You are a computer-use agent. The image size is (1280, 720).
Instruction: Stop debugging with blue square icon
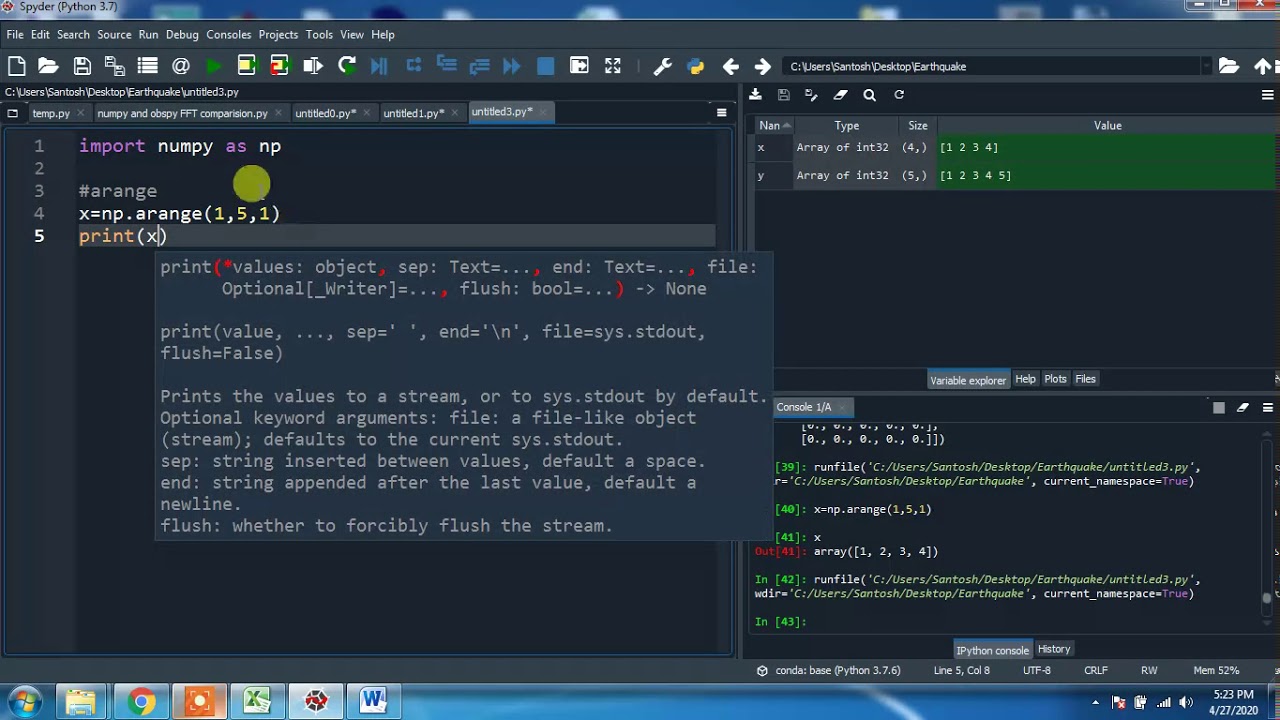[x=545, y=66]
